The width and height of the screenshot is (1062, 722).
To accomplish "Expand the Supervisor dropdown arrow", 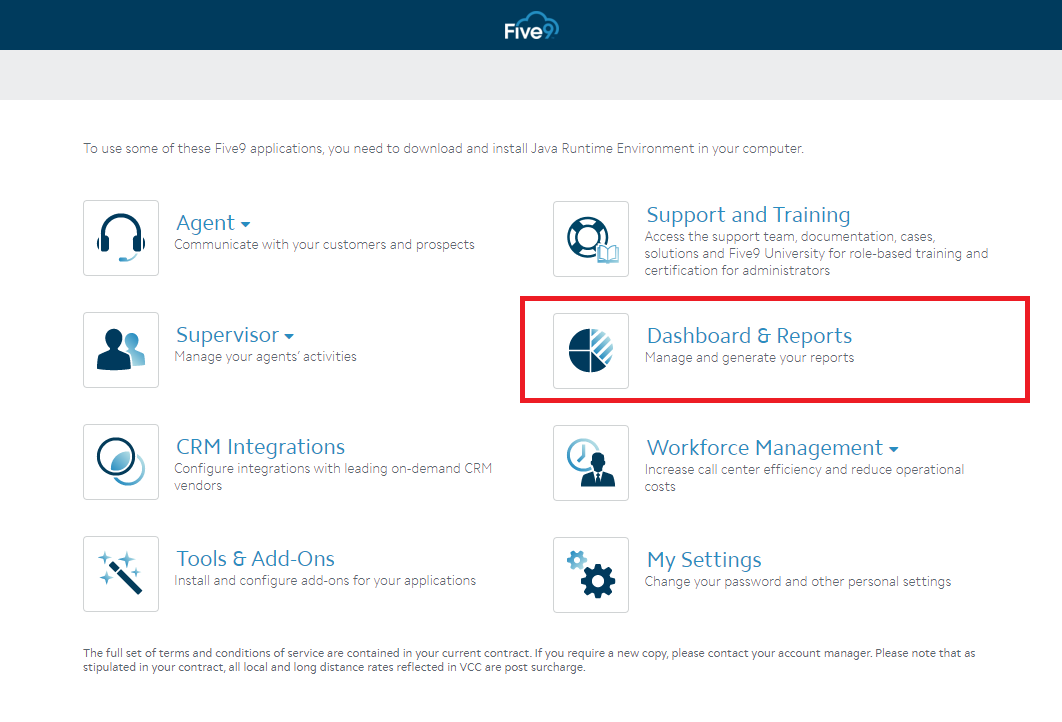I will [x=289, y=336].
